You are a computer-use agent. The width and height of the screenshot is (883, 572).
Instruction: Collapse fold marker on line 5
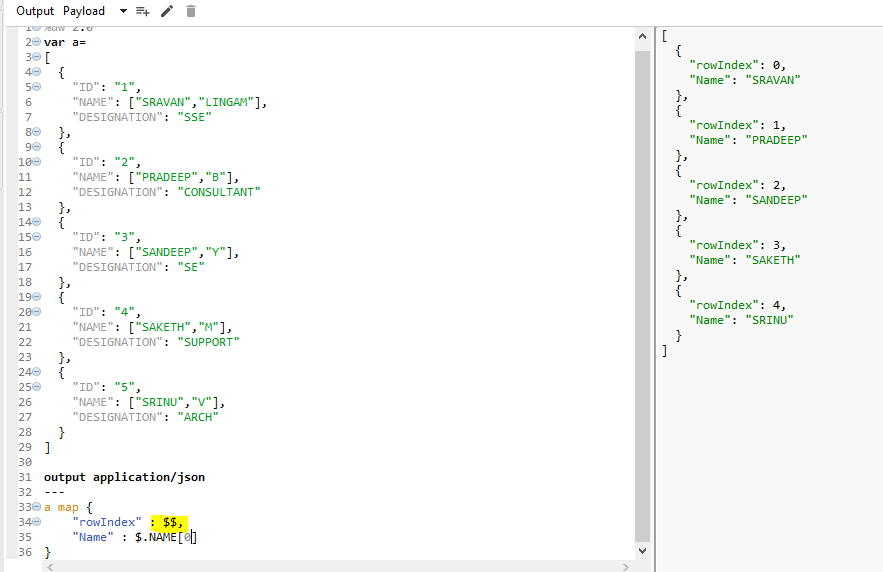click(x=37, y=87)
